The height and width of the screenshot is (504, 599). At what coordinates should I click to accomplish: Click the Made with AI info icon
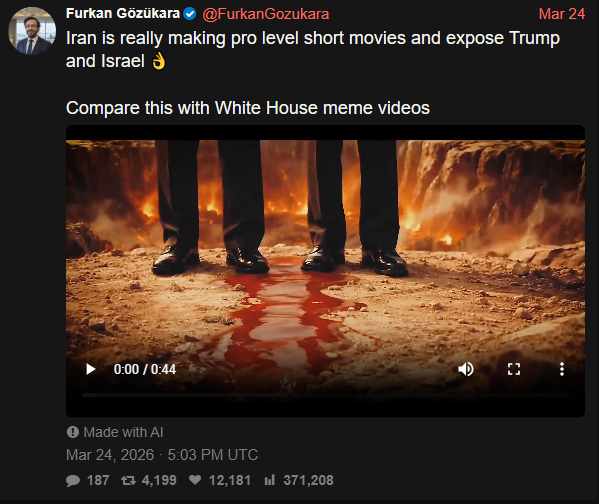pyautogui.click(x=73, y=432)
